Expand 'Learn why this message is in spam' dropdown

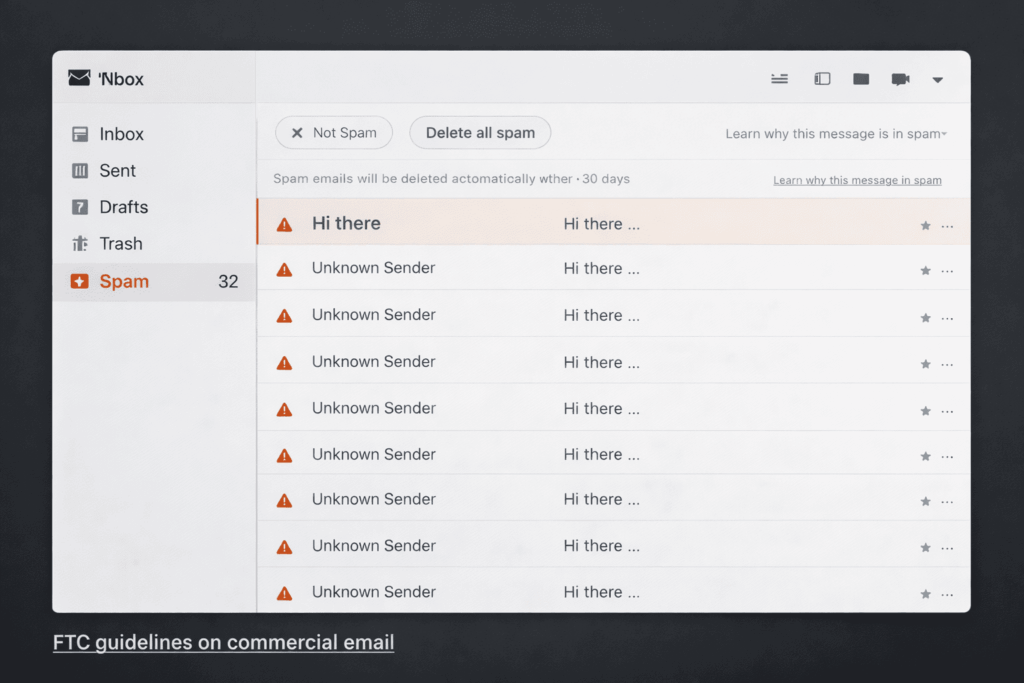[836, 134]
